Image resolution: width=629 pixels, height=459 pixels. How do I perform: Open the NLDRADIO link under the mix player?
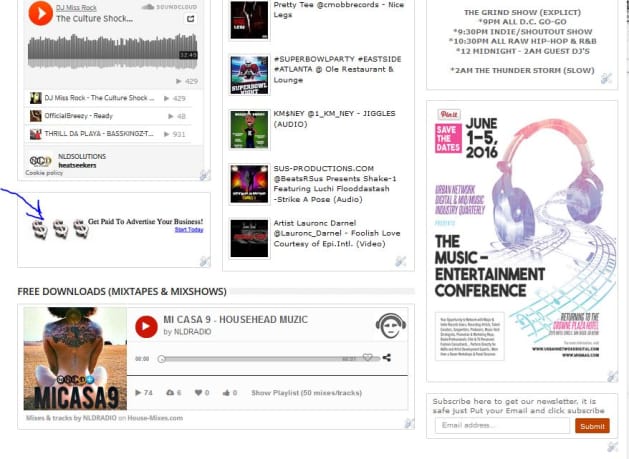99,418
